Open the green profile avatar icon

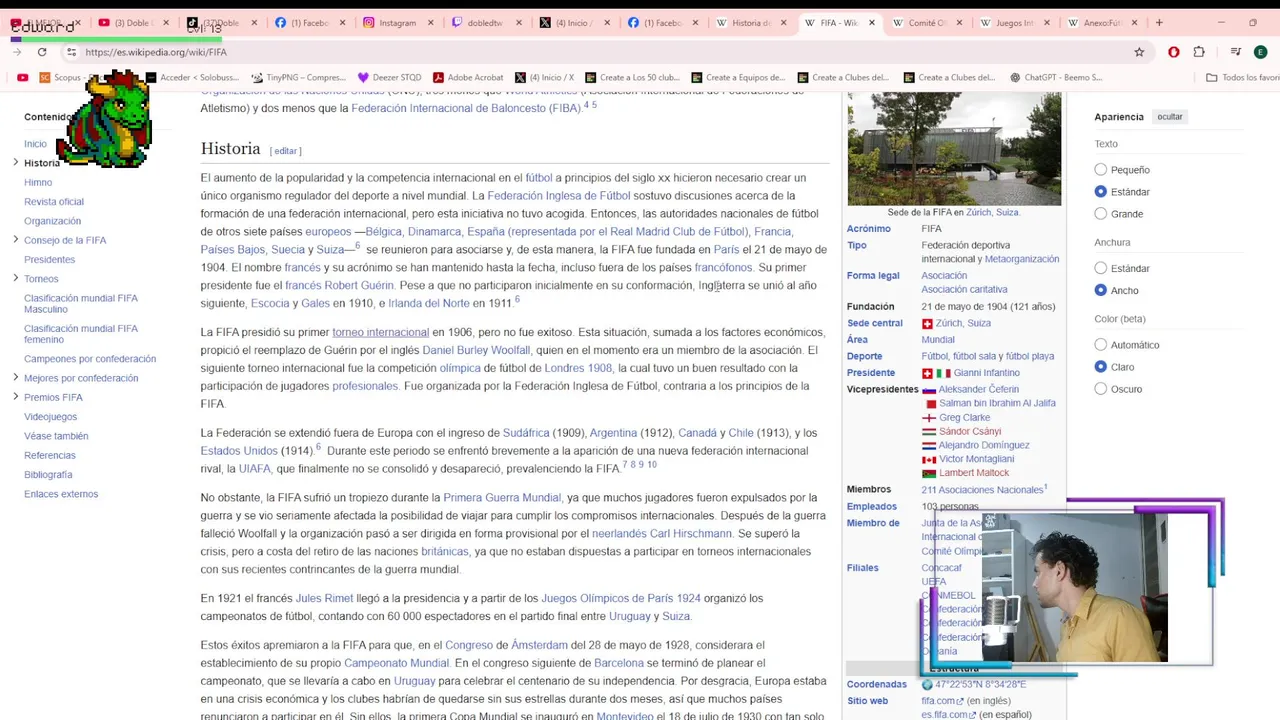pyautogui.click(x=1260, y=52)
